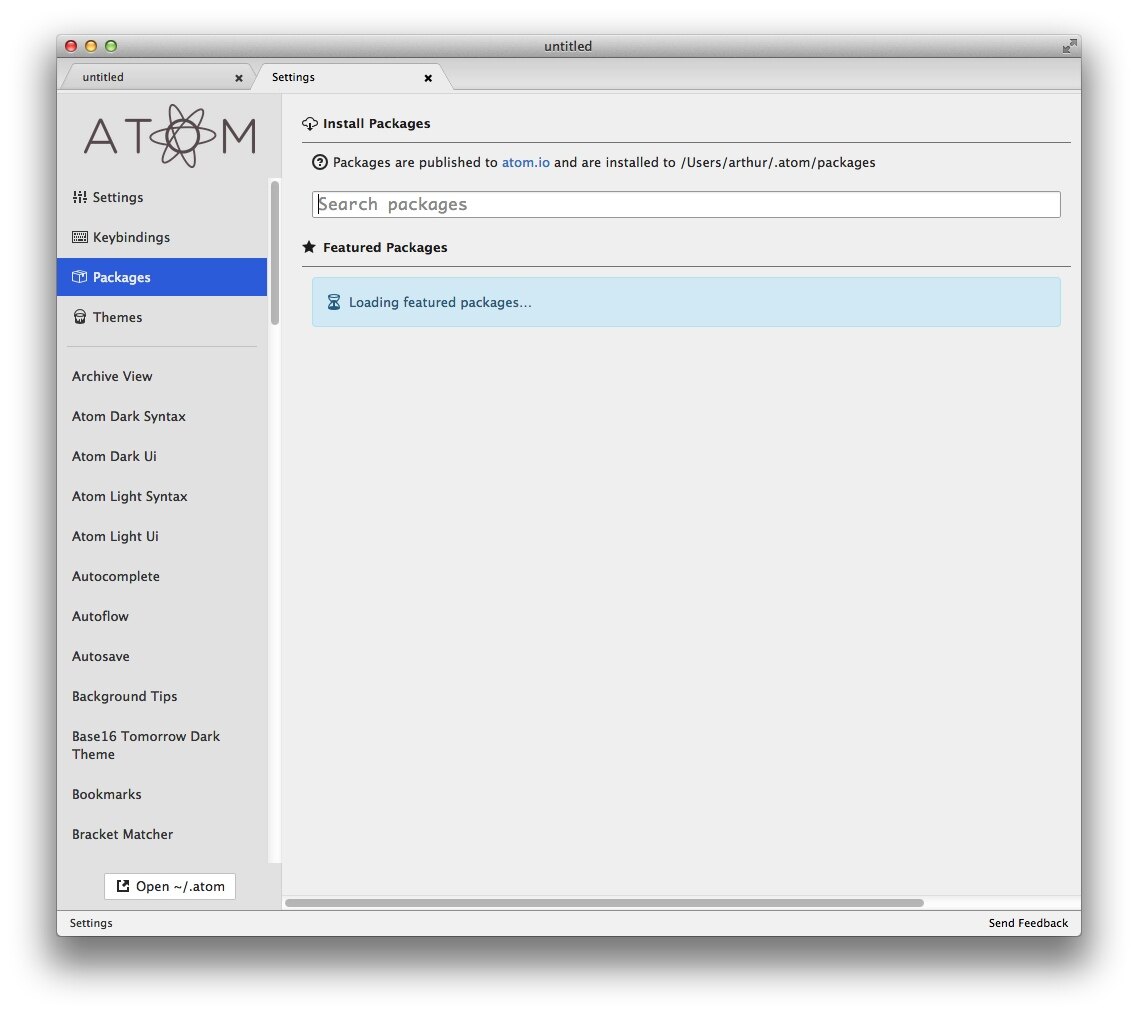Click the Featured Packages star icon
This screenshot has height=1015, width=1138.
(309, 247)
